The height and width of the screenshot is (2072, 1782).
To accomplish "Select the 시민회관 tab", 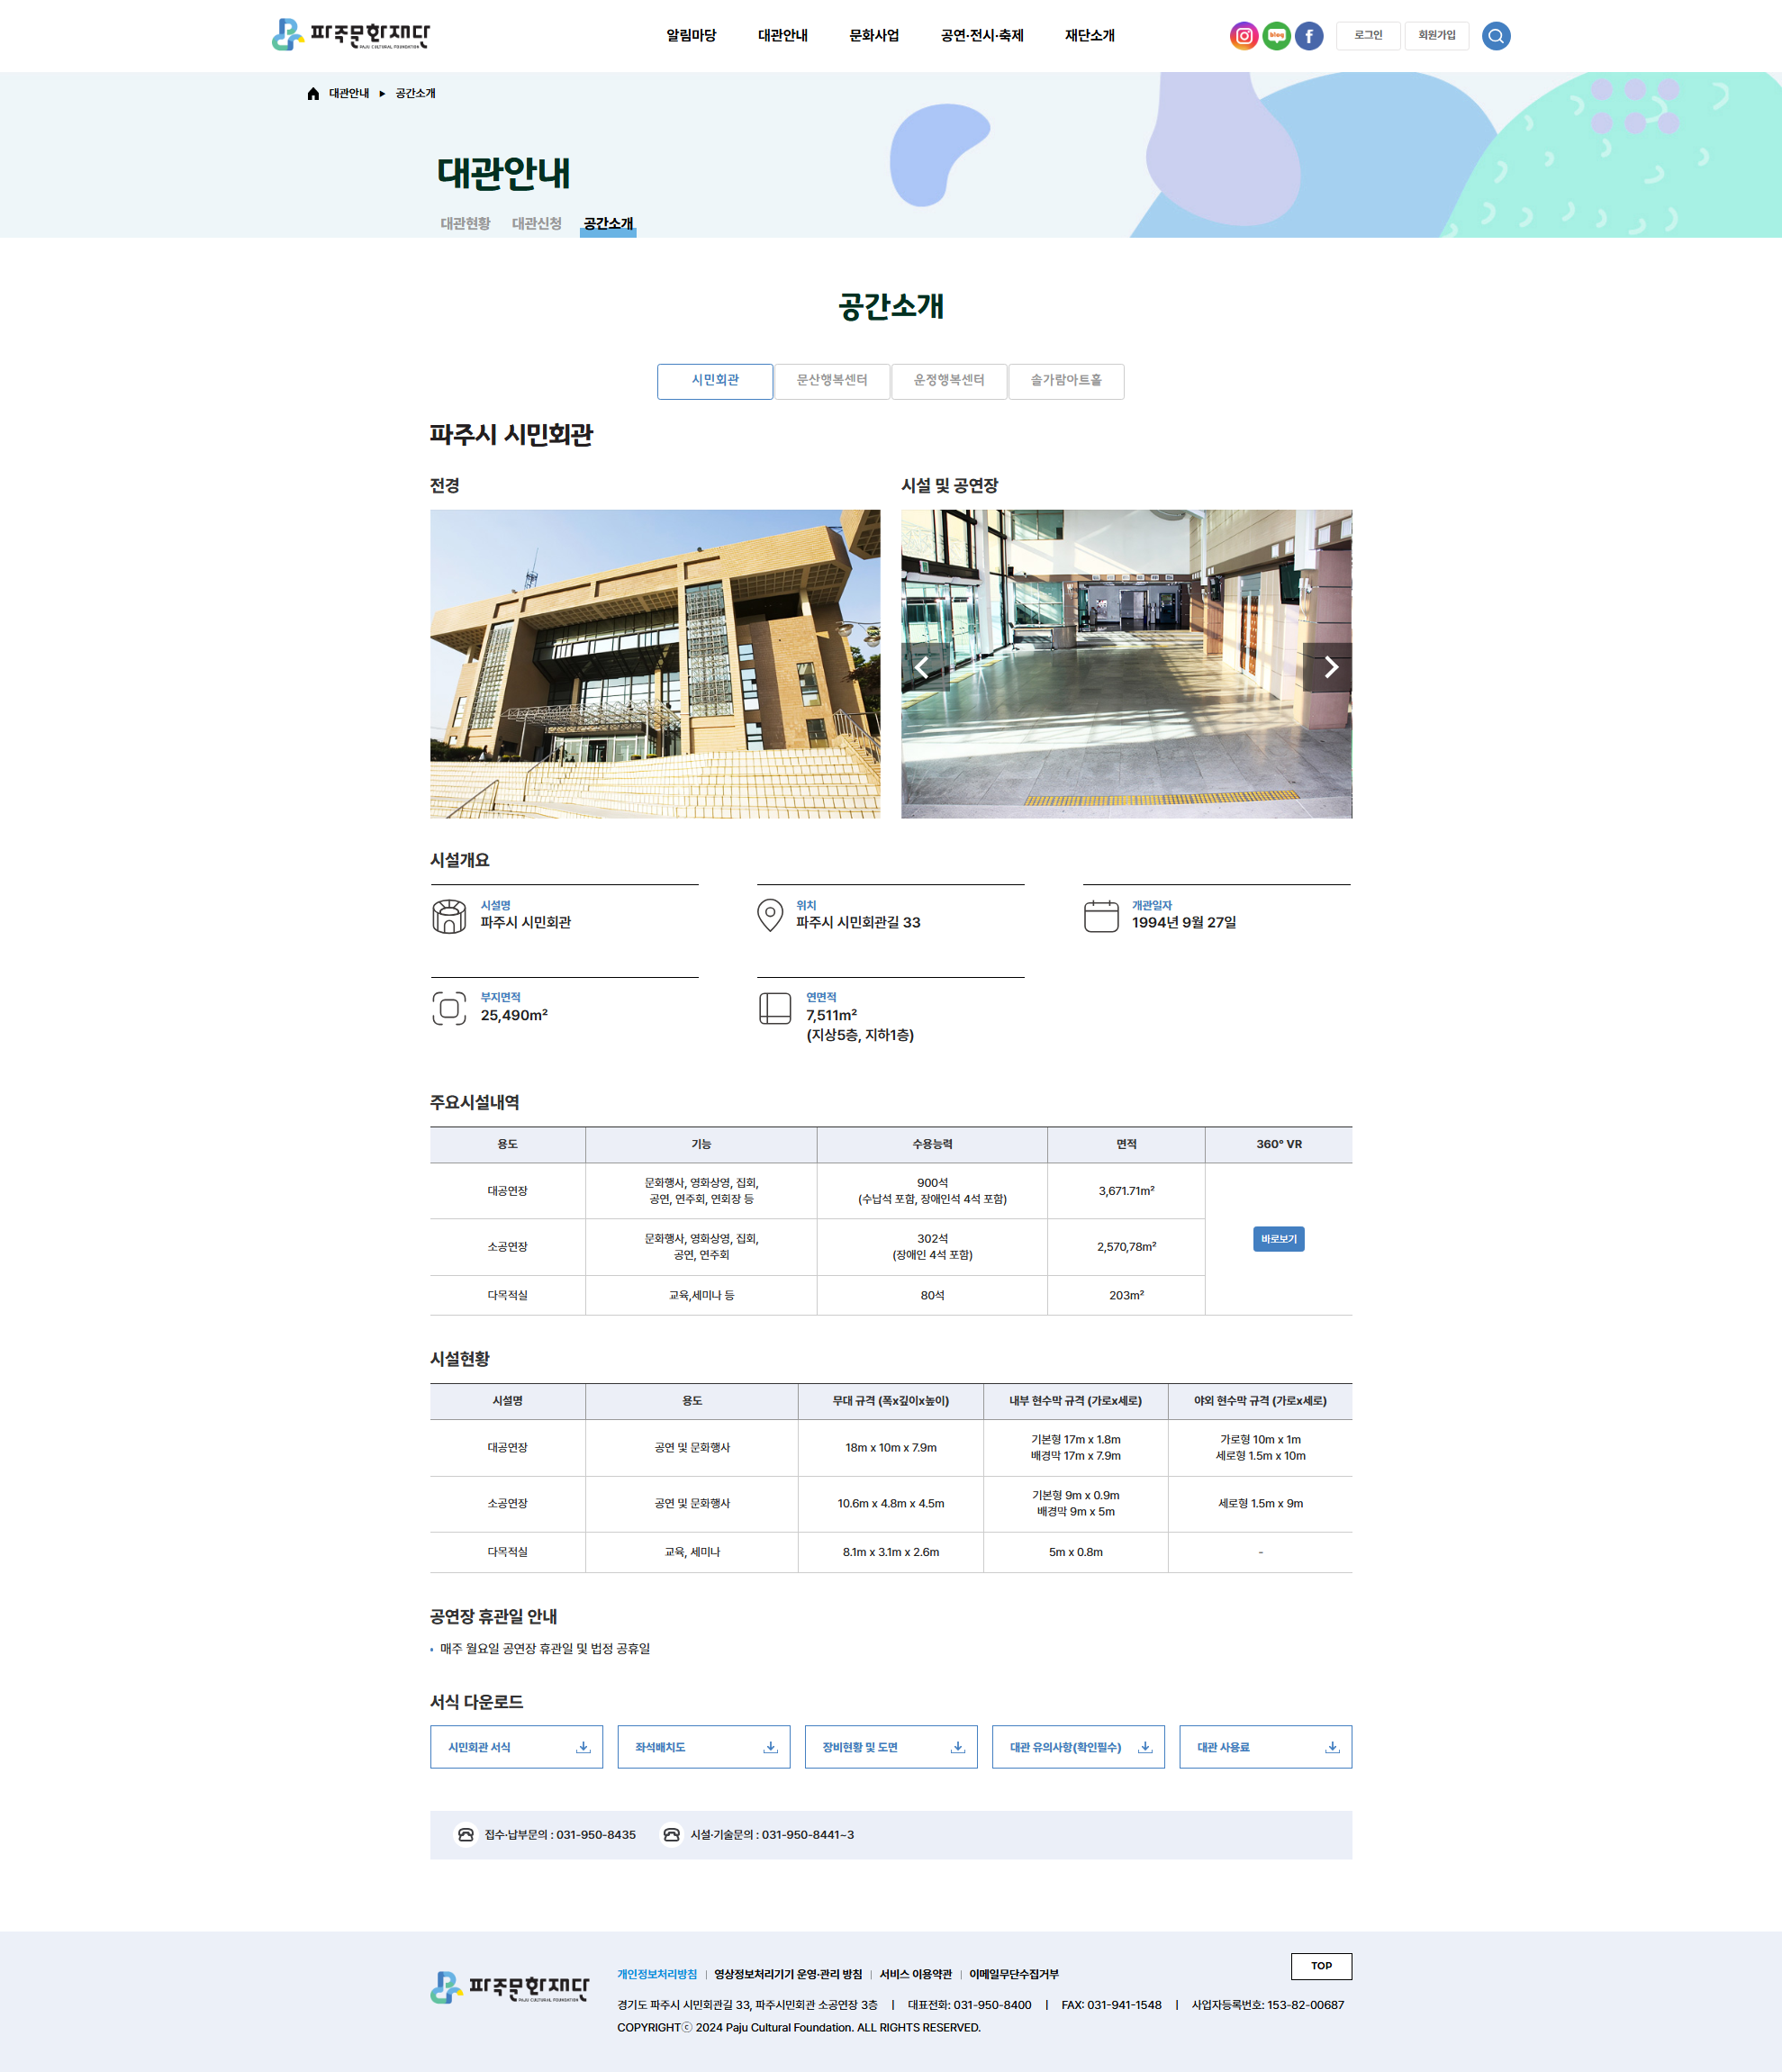I will pyautogui.click(x=715, y=381).
